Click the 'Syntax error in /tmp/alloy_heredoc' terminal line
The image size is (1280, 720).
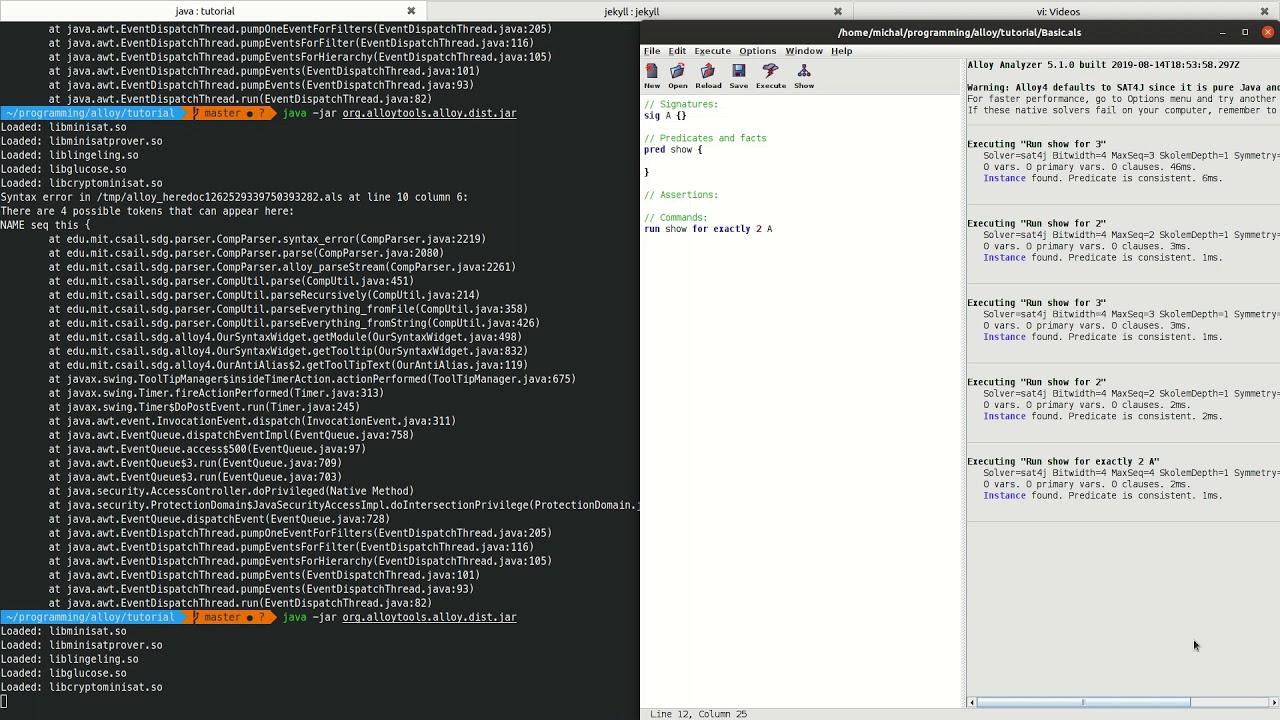(x=234, y=197)
